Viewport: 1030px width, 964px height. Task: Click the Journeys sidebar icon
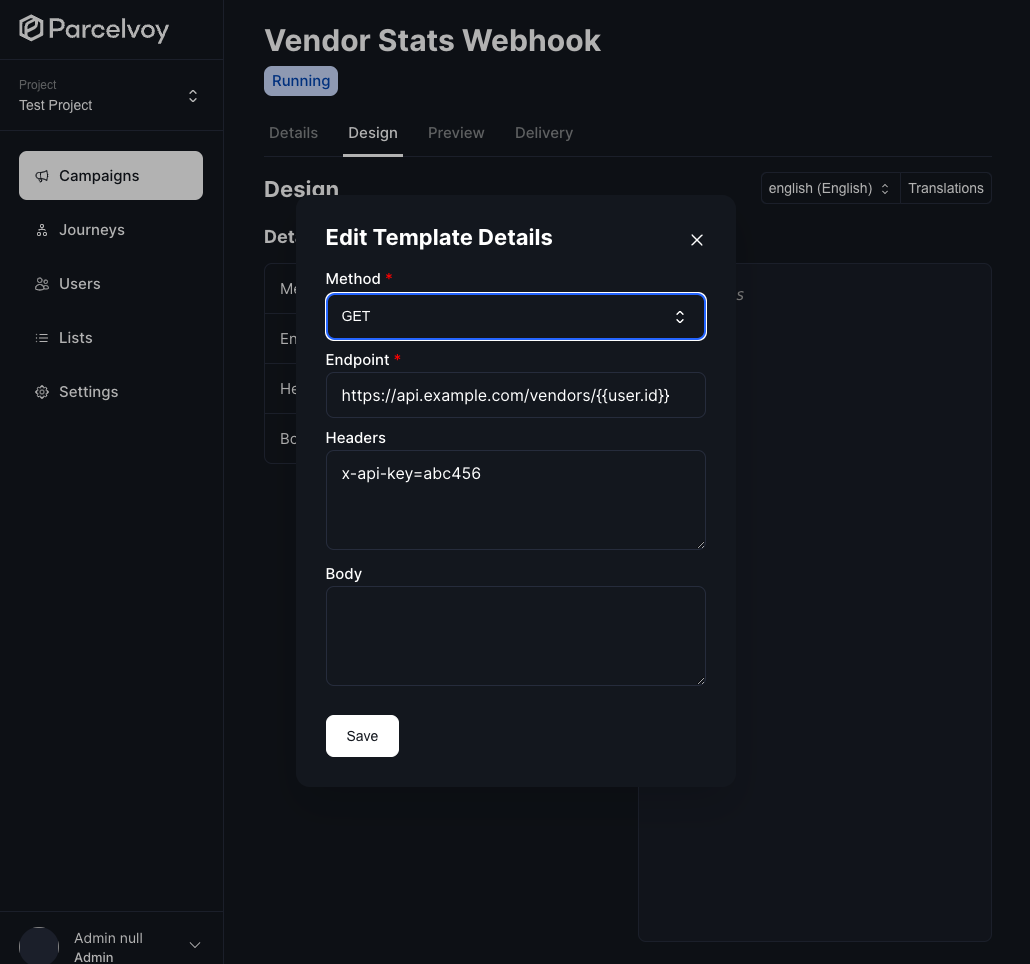(x=42, y=230)
